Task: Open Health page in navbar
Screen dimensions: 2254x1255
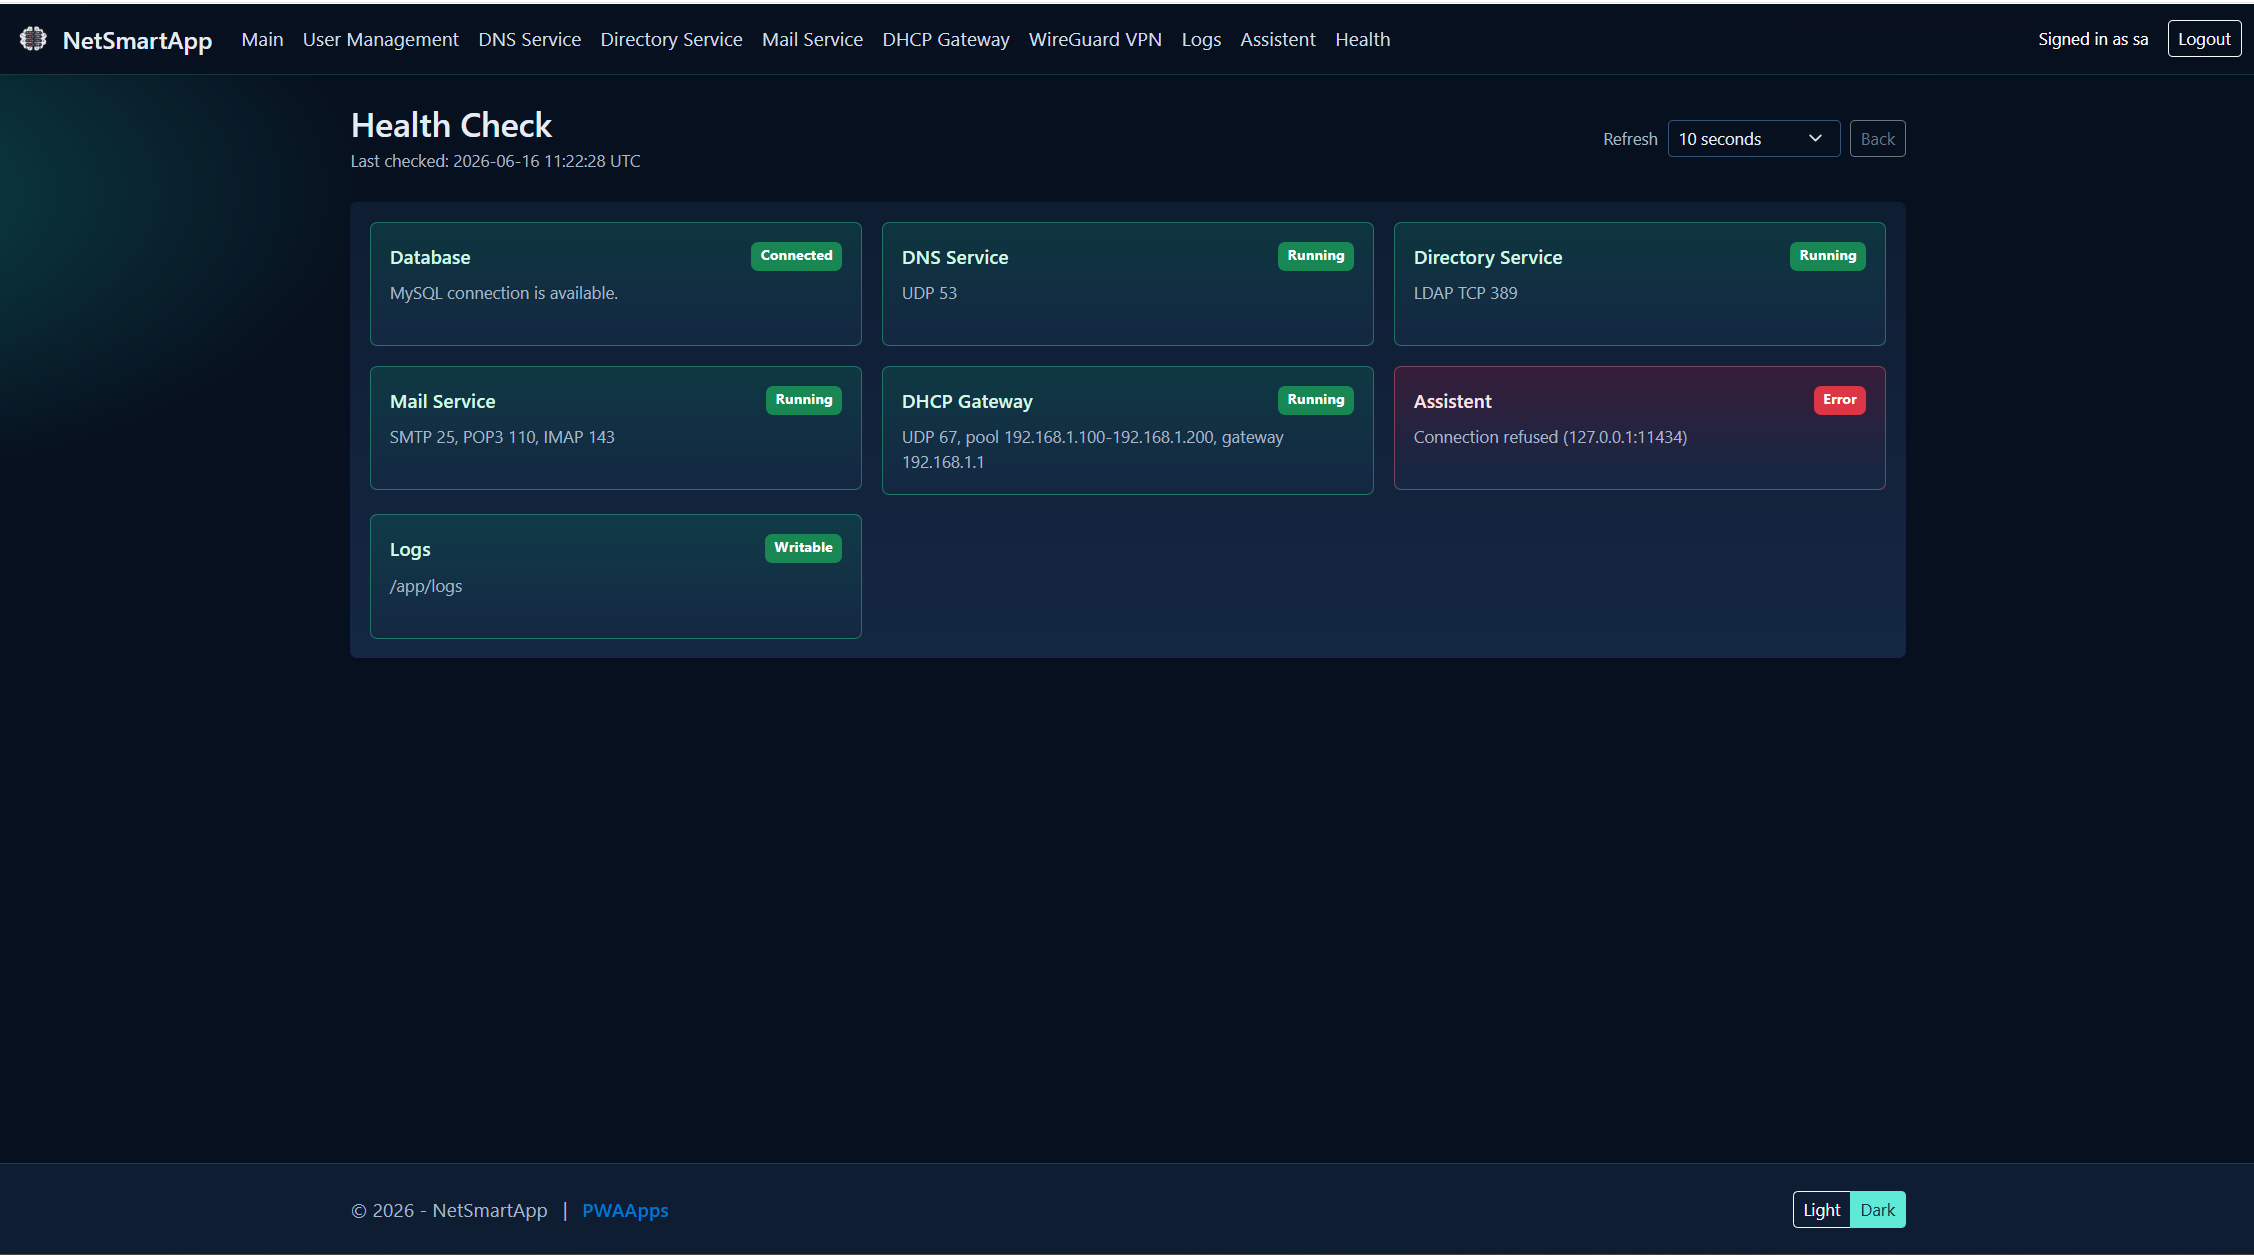Action: tap(1362, 39)
